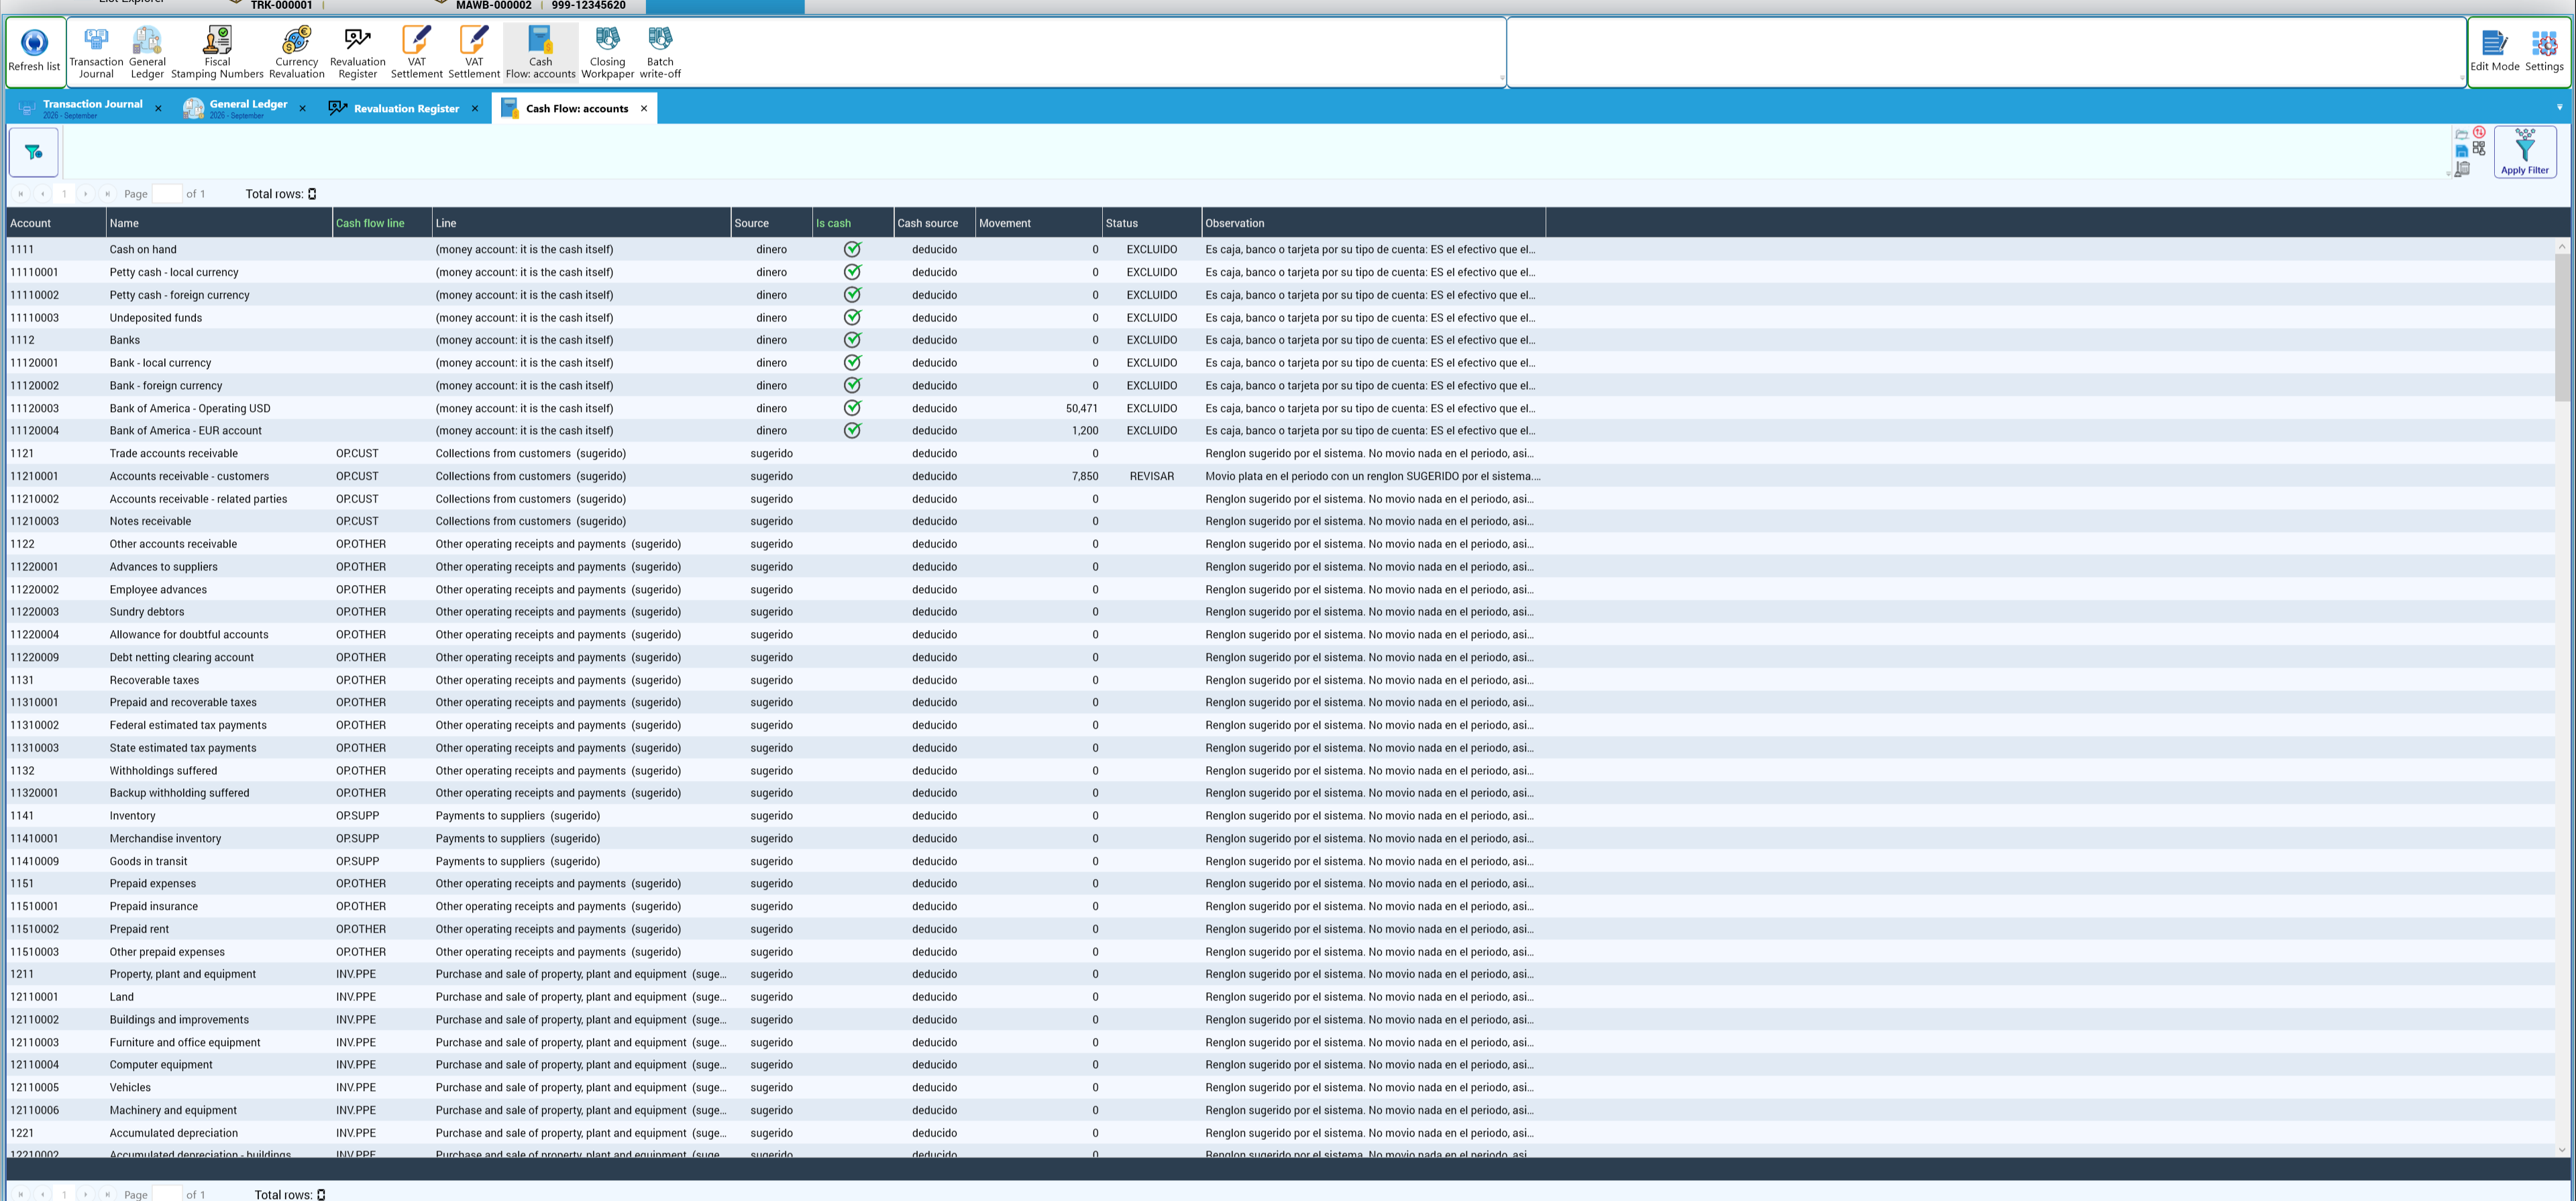Viewport: 2576px width, 1201px height.
Task: Toggle Is cash checkmark for Banks row
Action: click(852, 340)
